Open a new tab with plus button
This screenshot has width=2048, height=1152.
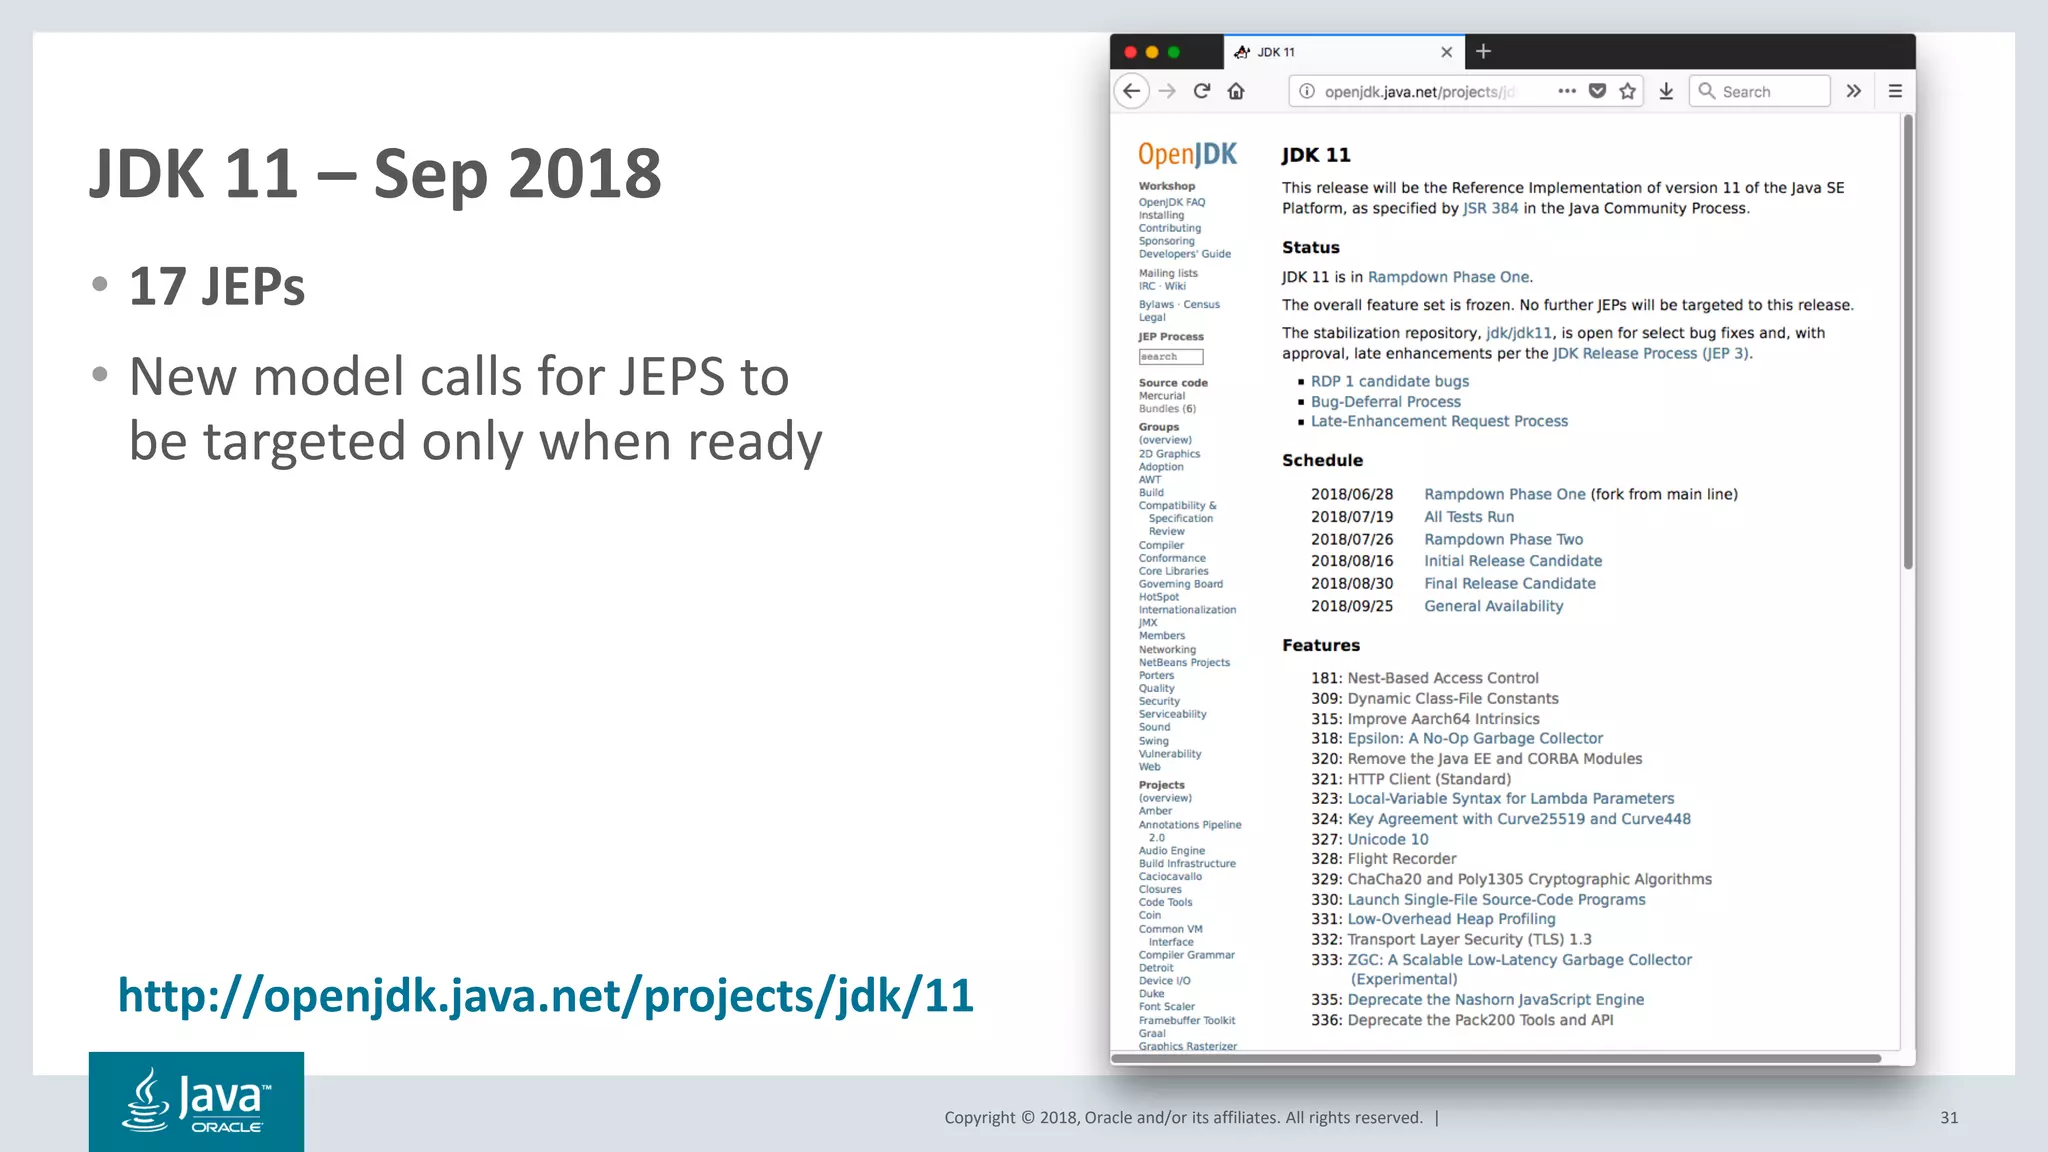1484,51
